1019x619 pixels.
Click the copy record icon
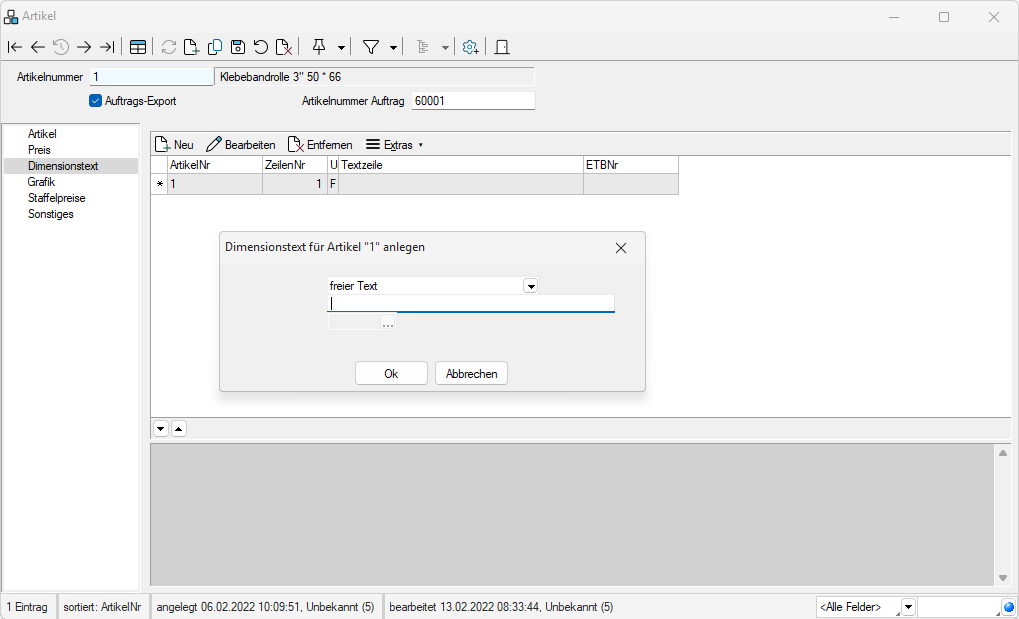215,47
